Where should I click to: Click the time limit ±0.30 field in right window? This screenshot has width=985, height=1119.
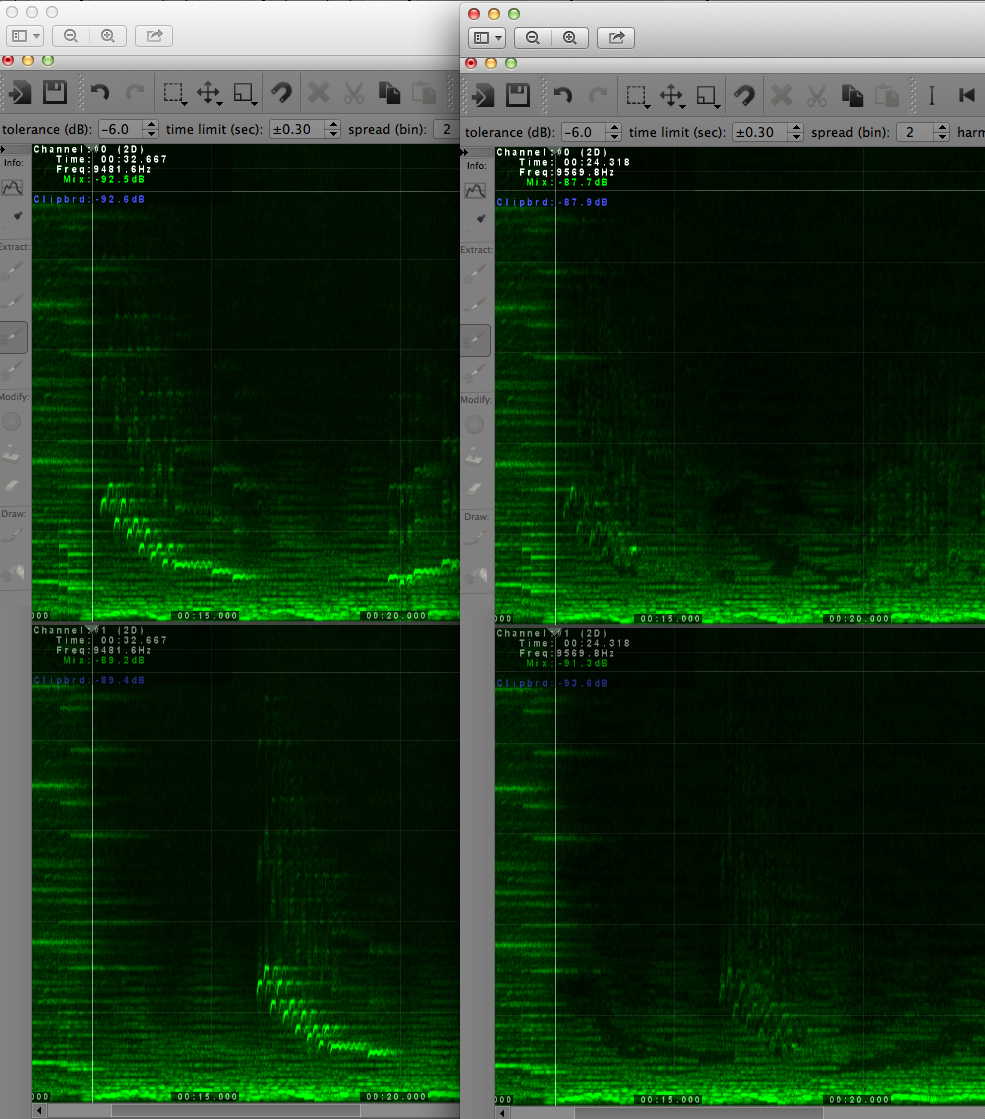[x=761, y=132]
